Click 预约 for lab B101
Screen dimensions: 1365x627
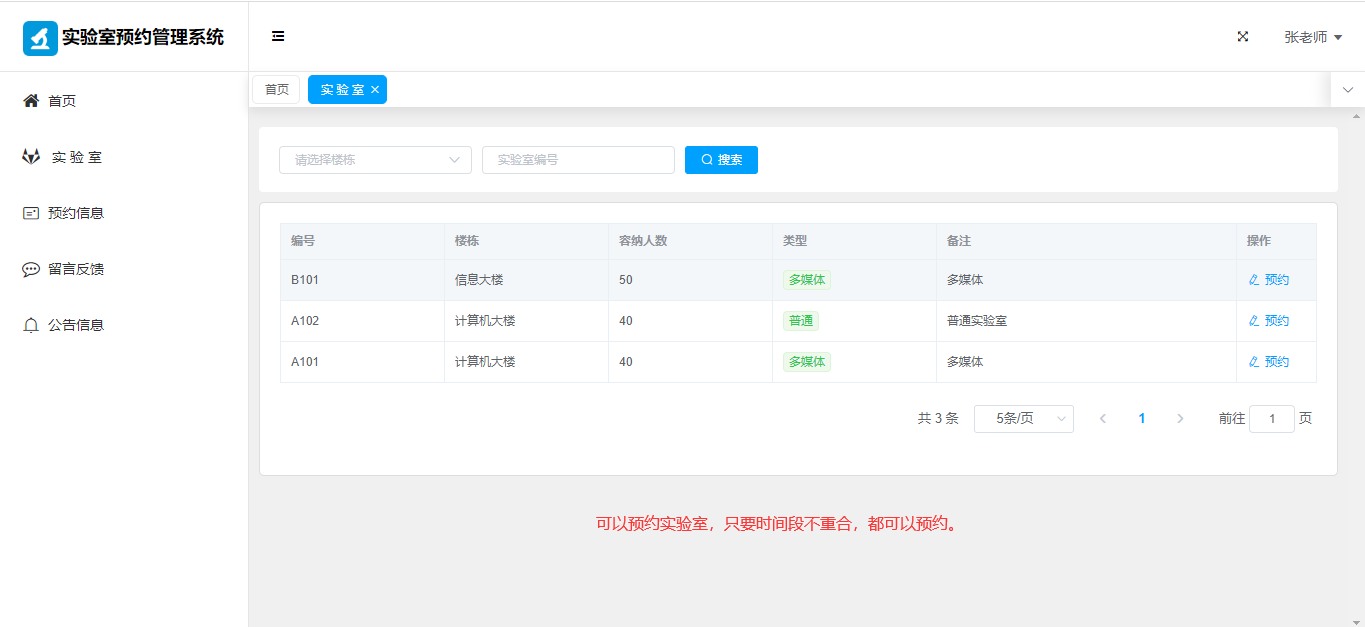tap(1269, 280)
